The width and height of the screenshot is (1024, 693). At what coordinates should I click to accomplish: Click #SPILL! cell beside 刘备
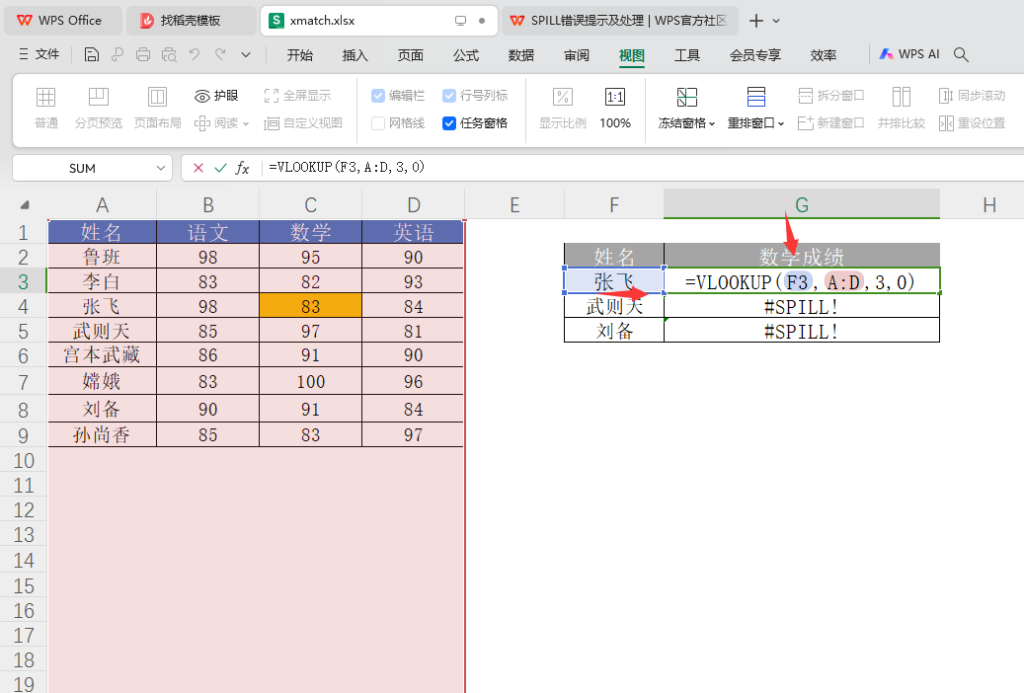(801, 330)
